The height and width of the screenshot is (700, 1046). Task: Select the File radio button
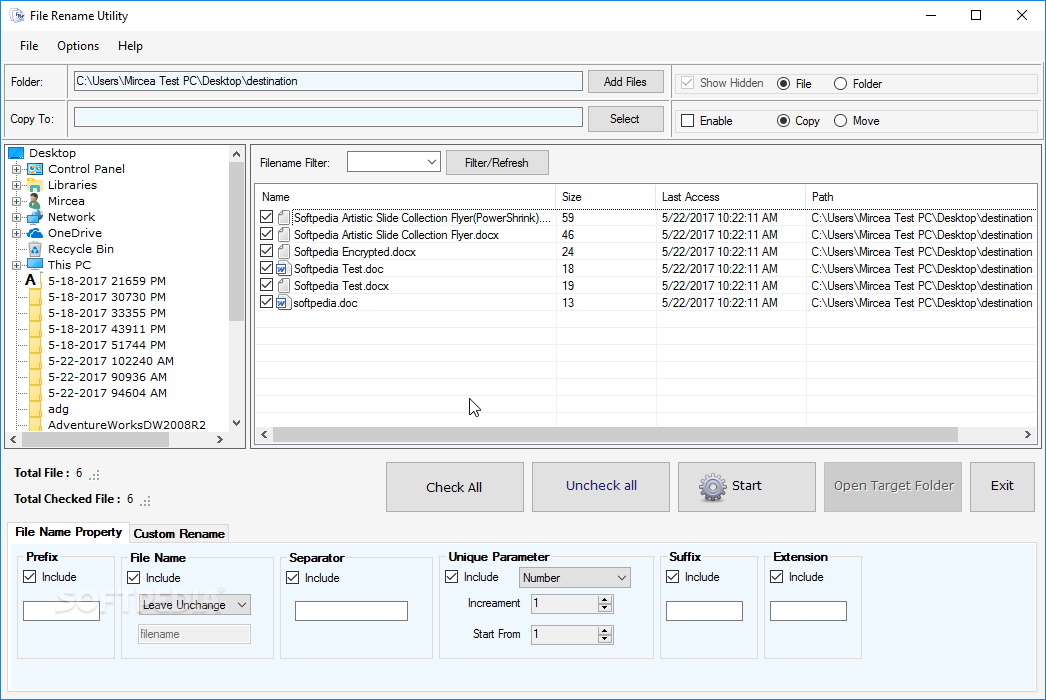(783, 83)
